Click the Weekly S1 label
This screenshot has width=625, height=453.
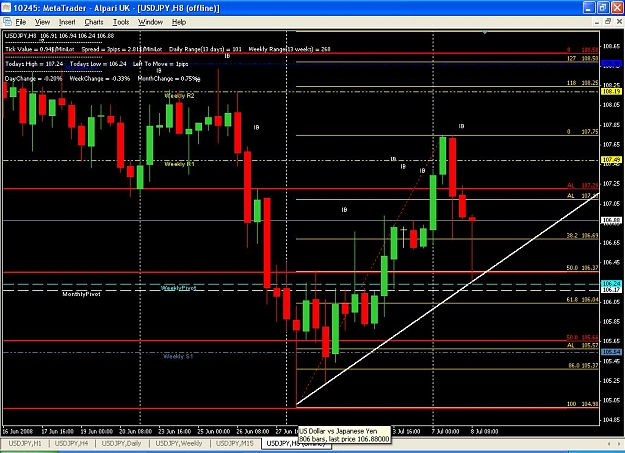178,356
